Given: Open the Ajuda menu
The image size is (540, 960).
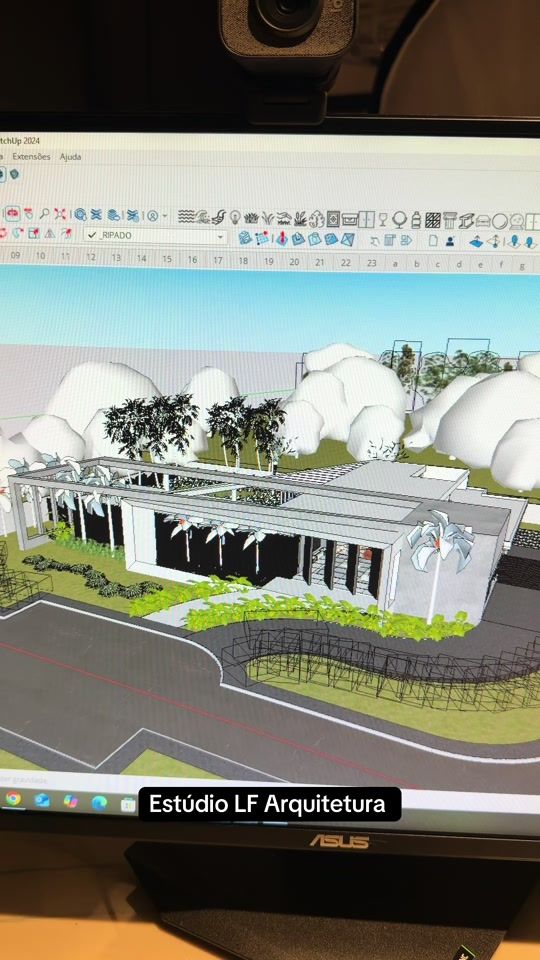Looking at the screenshot, I should pos(70,157).
